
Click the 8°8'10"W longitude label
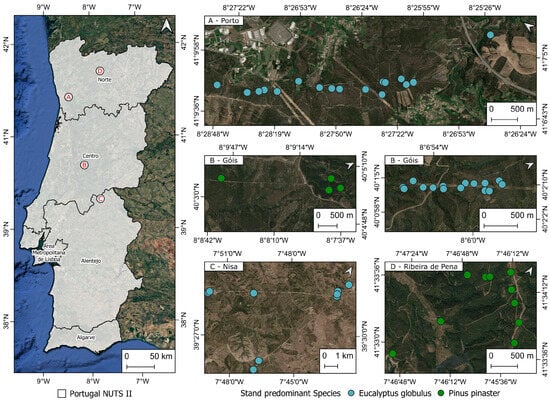pyautogui.click(x=274, y=240)
